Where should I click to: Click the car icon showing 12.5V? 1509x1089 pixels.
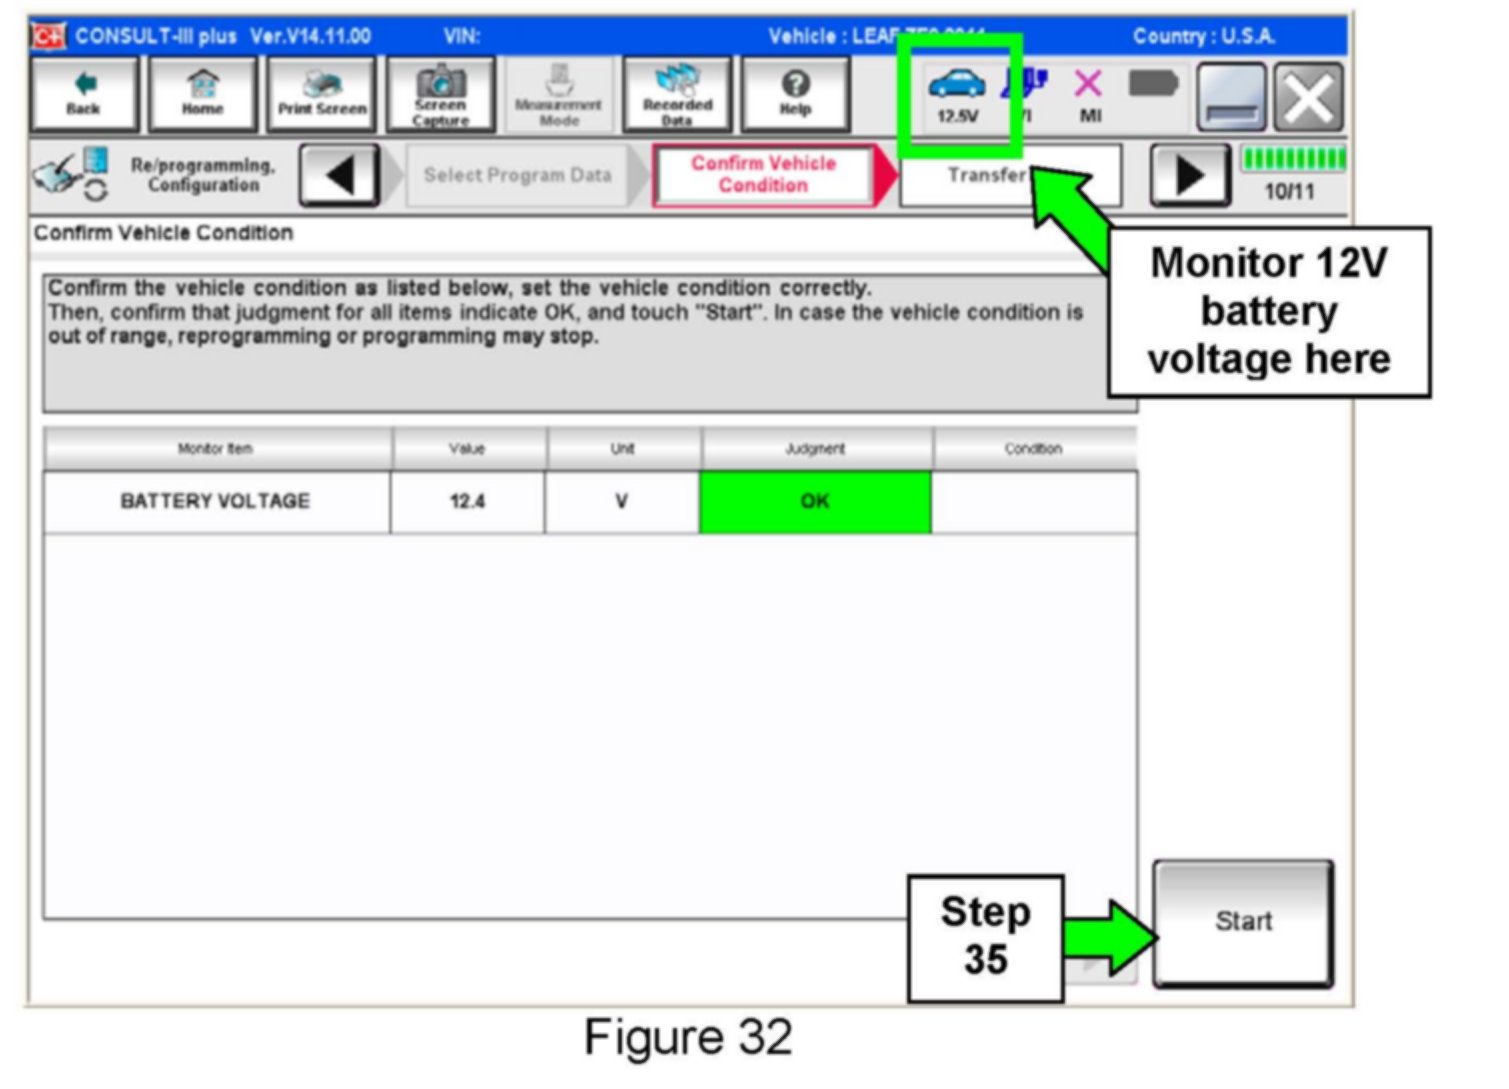[x=957, y=94]
